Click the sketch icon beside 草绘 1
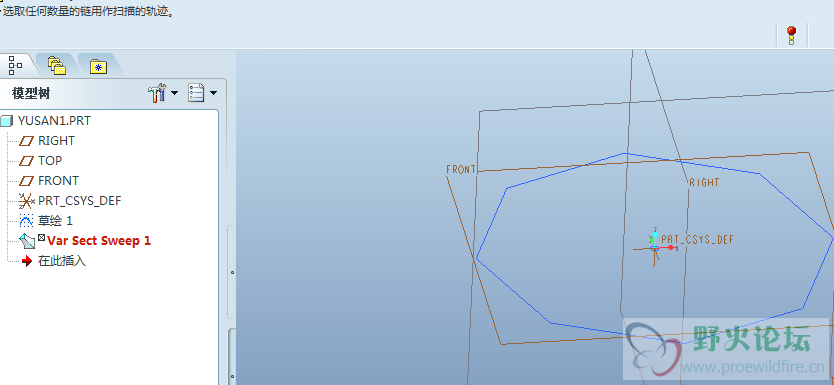The image size is (834, 385). coord(26,221)
